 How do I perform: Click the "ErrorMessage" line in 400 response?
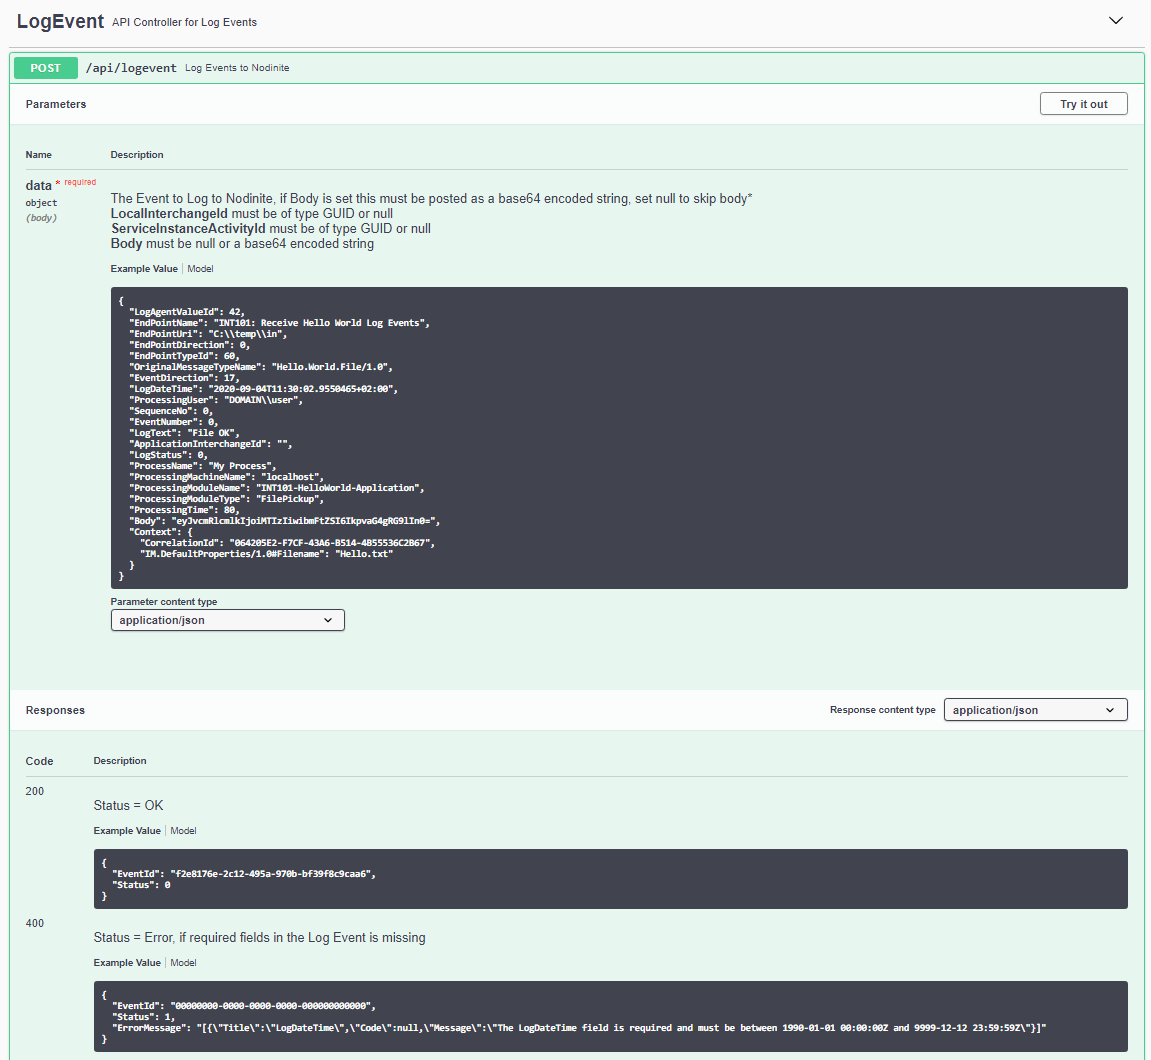tap(579, 1028)
